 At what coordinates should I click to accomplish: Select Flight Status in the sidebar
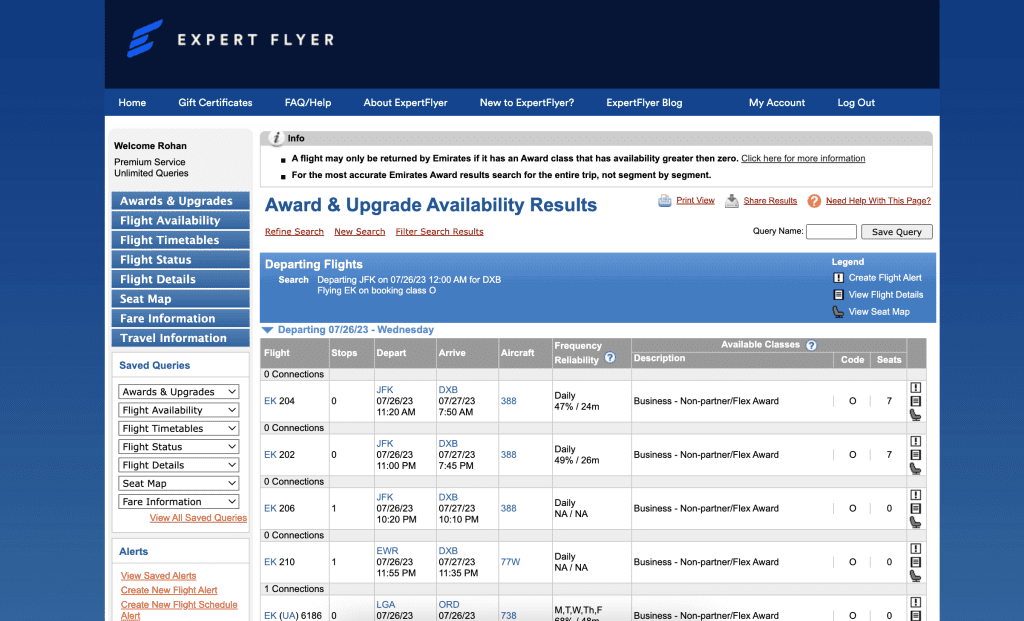pyautogui.click(x=180, y=259)
